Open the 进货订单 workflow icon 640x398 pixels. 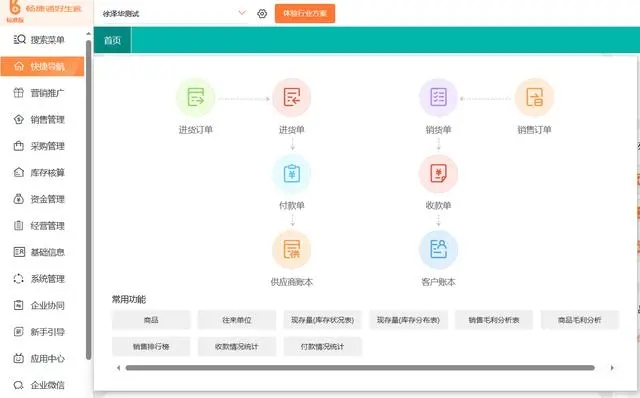(x=196, y=98)
